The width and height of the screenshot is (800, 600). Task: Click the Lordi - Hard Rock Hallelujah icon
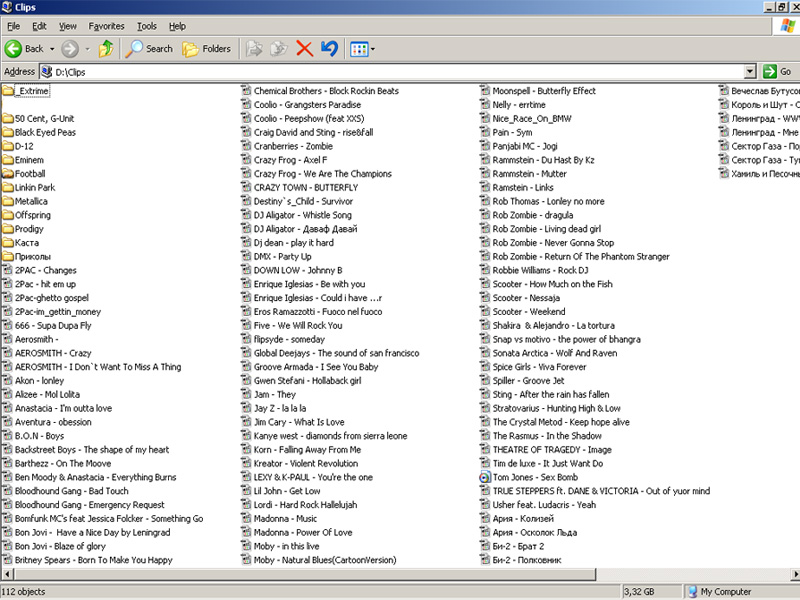(246, 505)
